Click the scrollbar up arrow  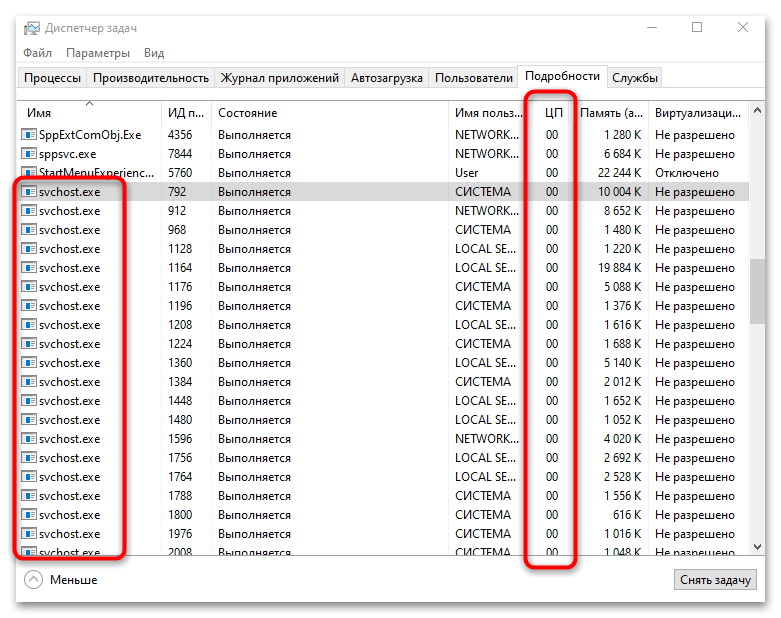[757, 111]
